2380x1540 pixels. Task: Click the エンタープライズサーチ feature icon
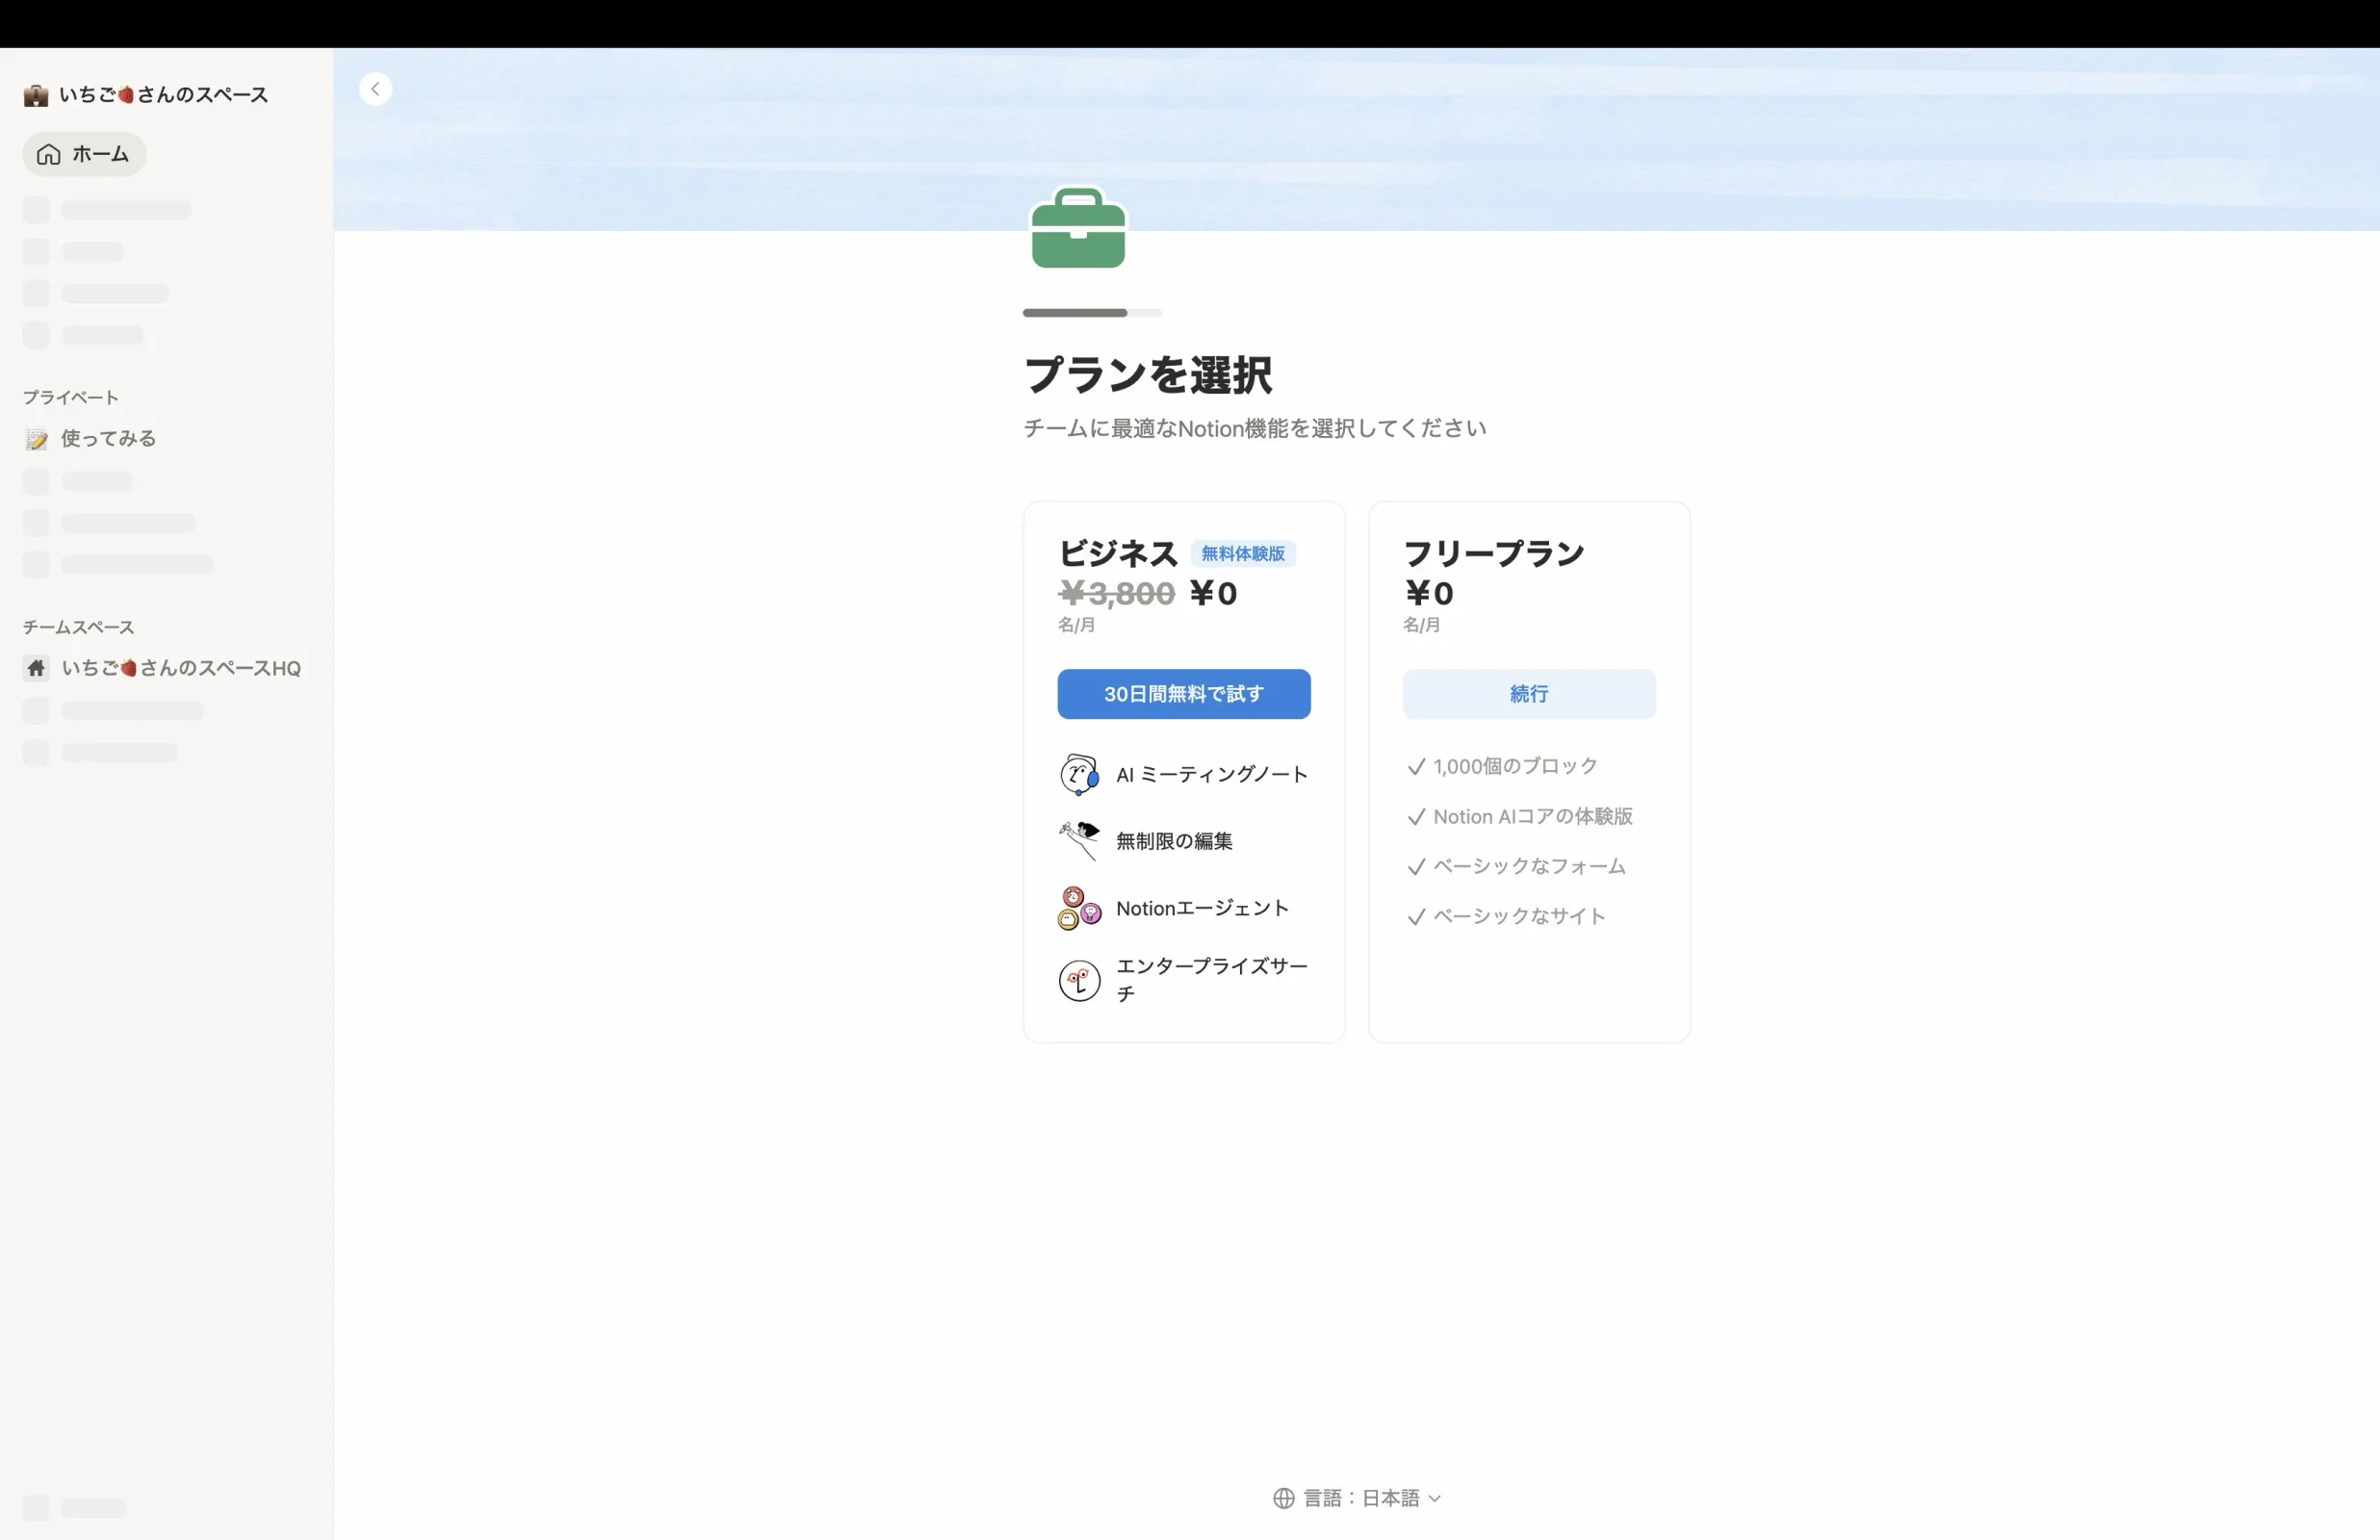[1079, 980]
